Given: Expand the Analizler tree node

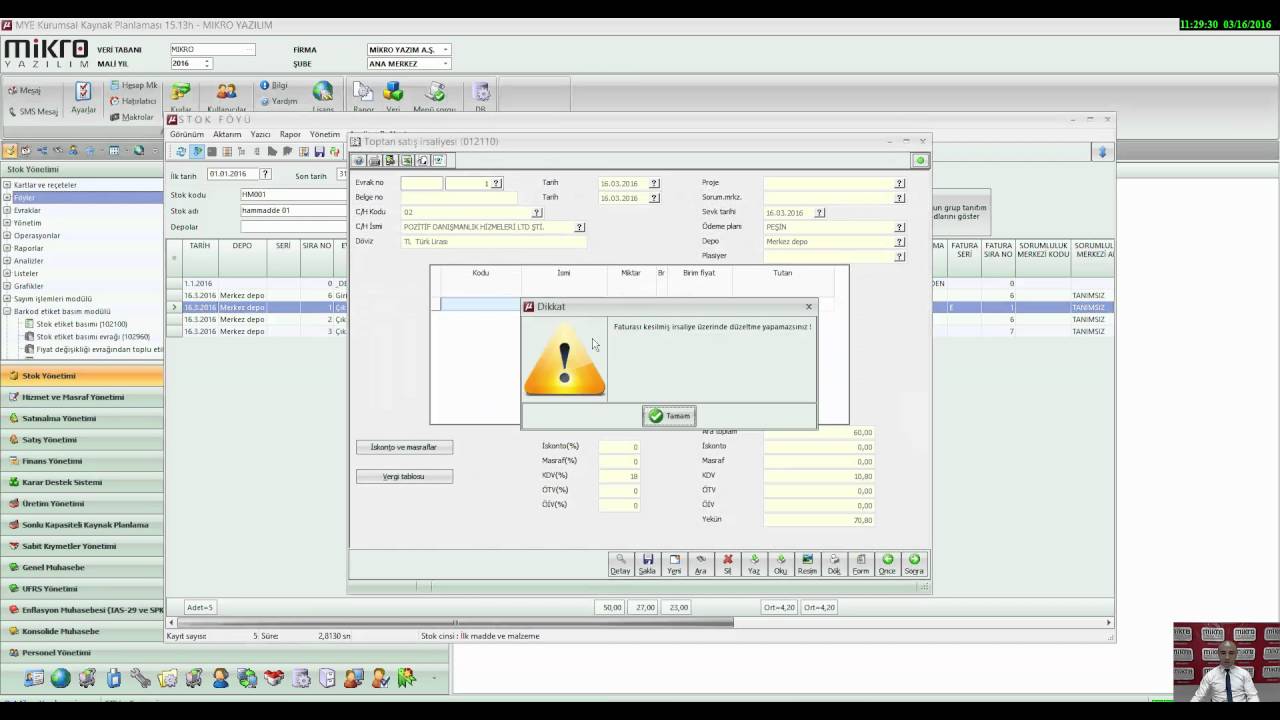Looking at the screenshot, I should [x=7, y=261].
